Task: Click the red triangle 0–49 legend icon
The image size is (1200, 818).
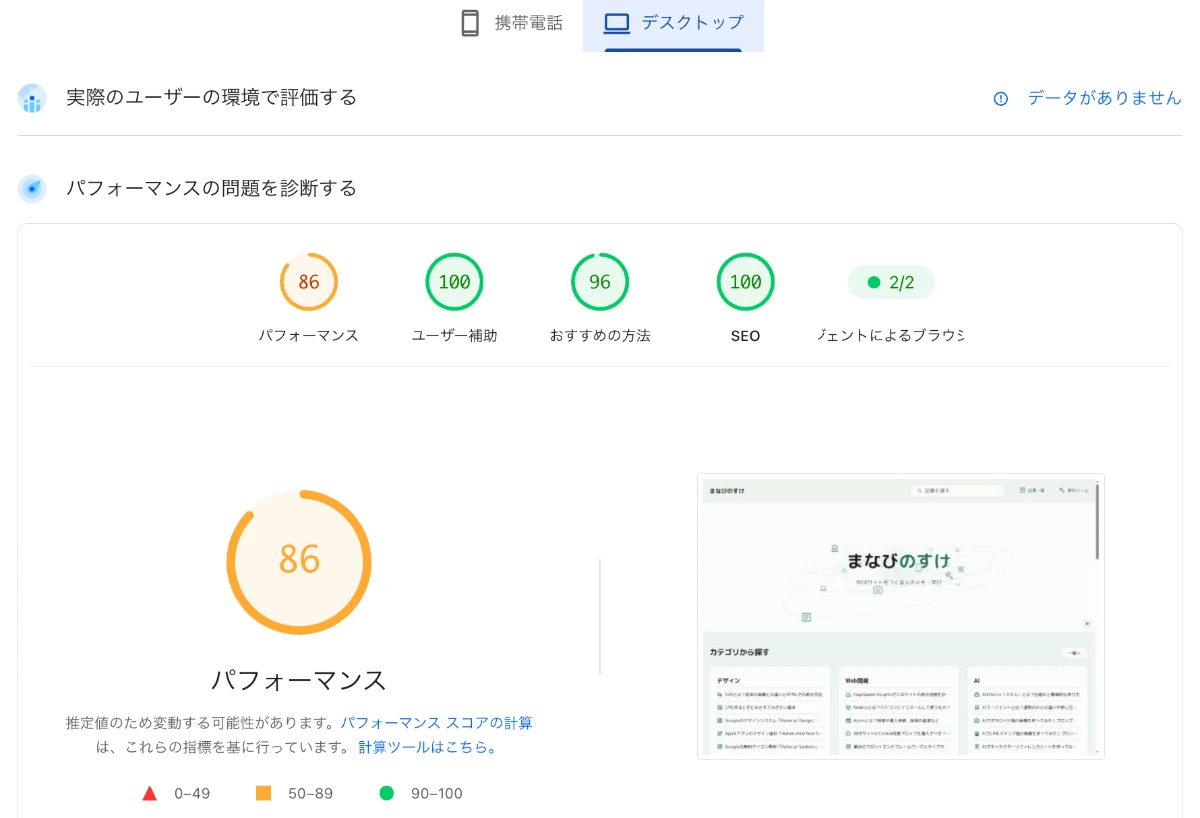Action: [x=150, y=794]
